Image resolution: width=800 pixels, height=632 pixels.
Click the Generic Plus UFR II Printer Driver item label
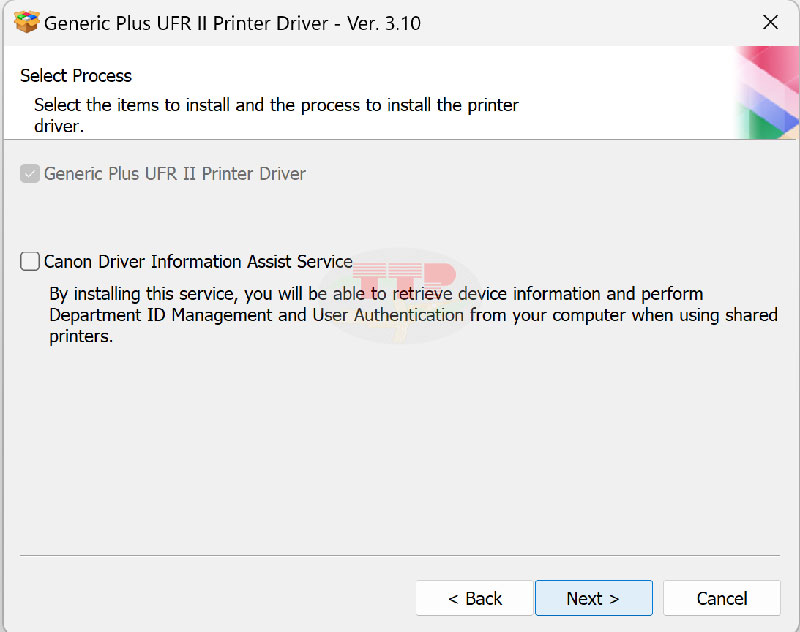coord(174,173)
